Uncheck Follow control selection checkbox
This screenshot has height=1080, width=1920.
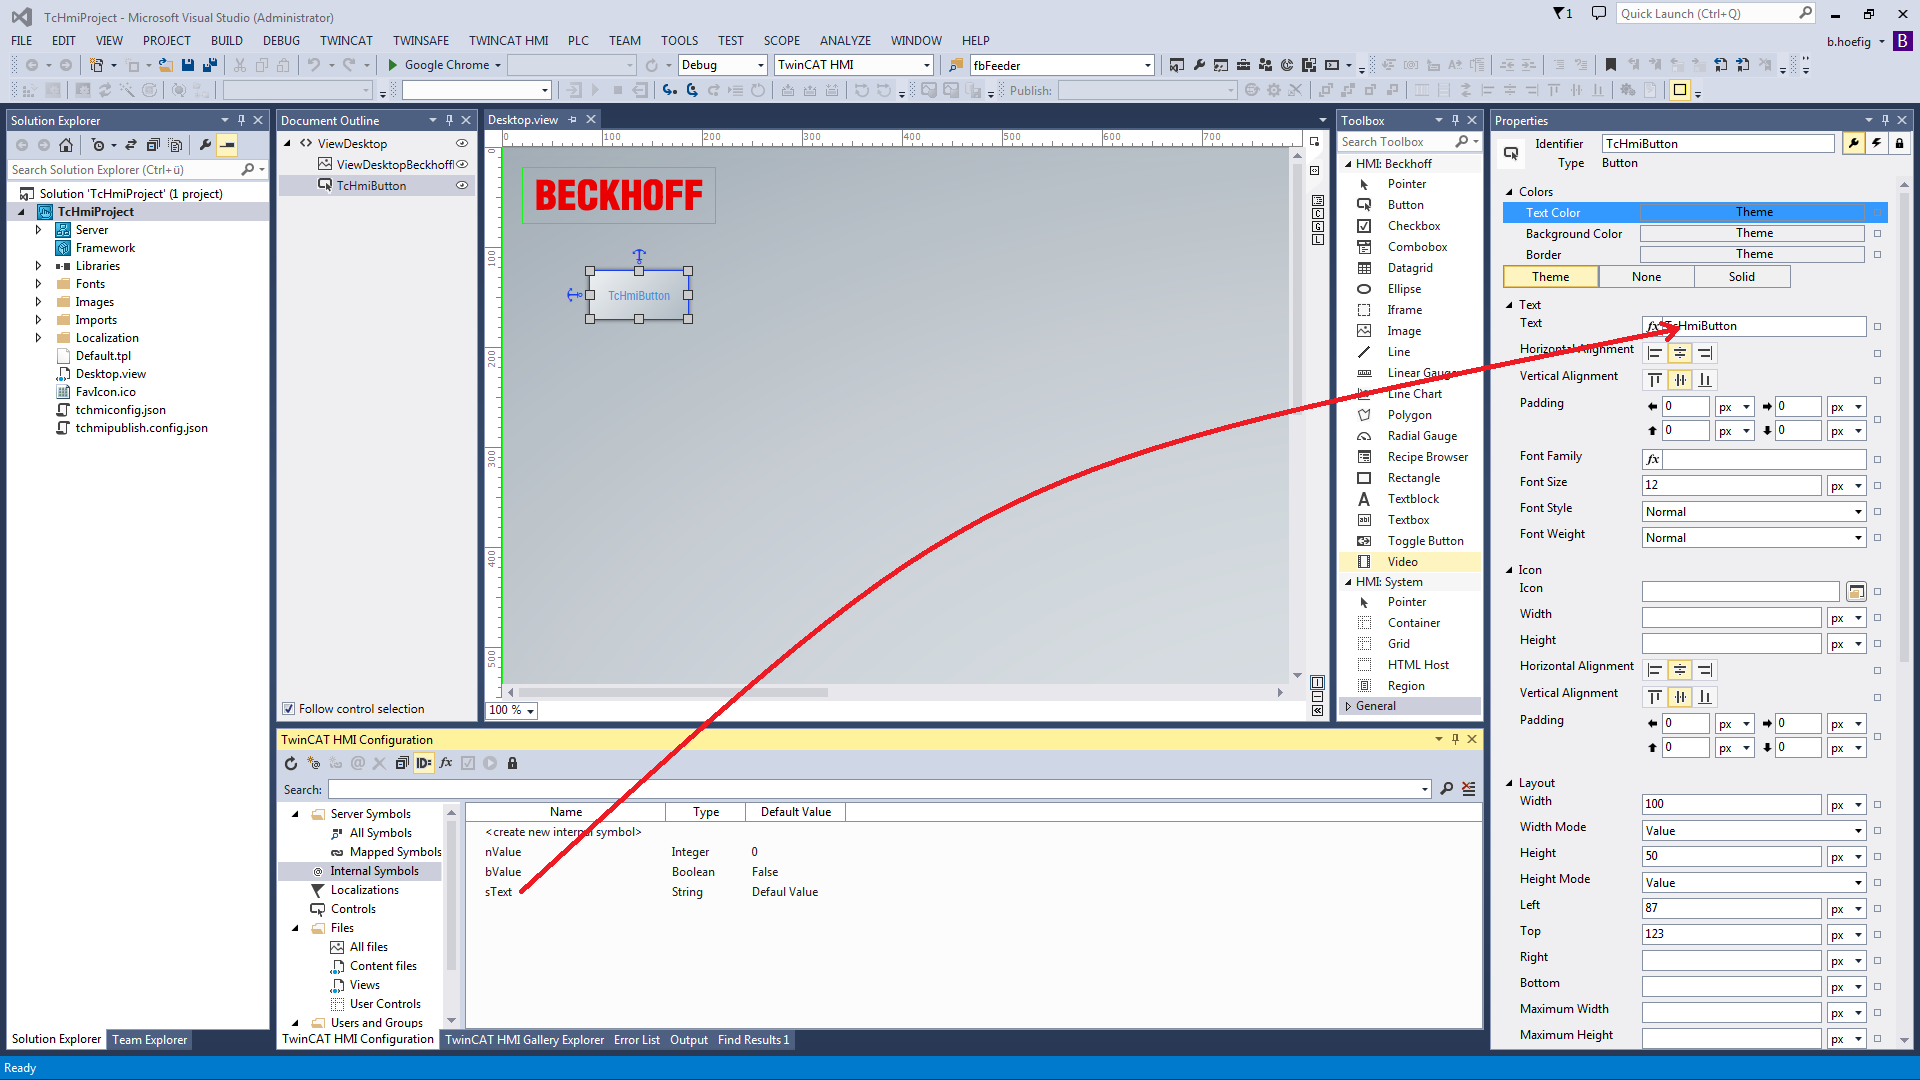click(289, 709)
